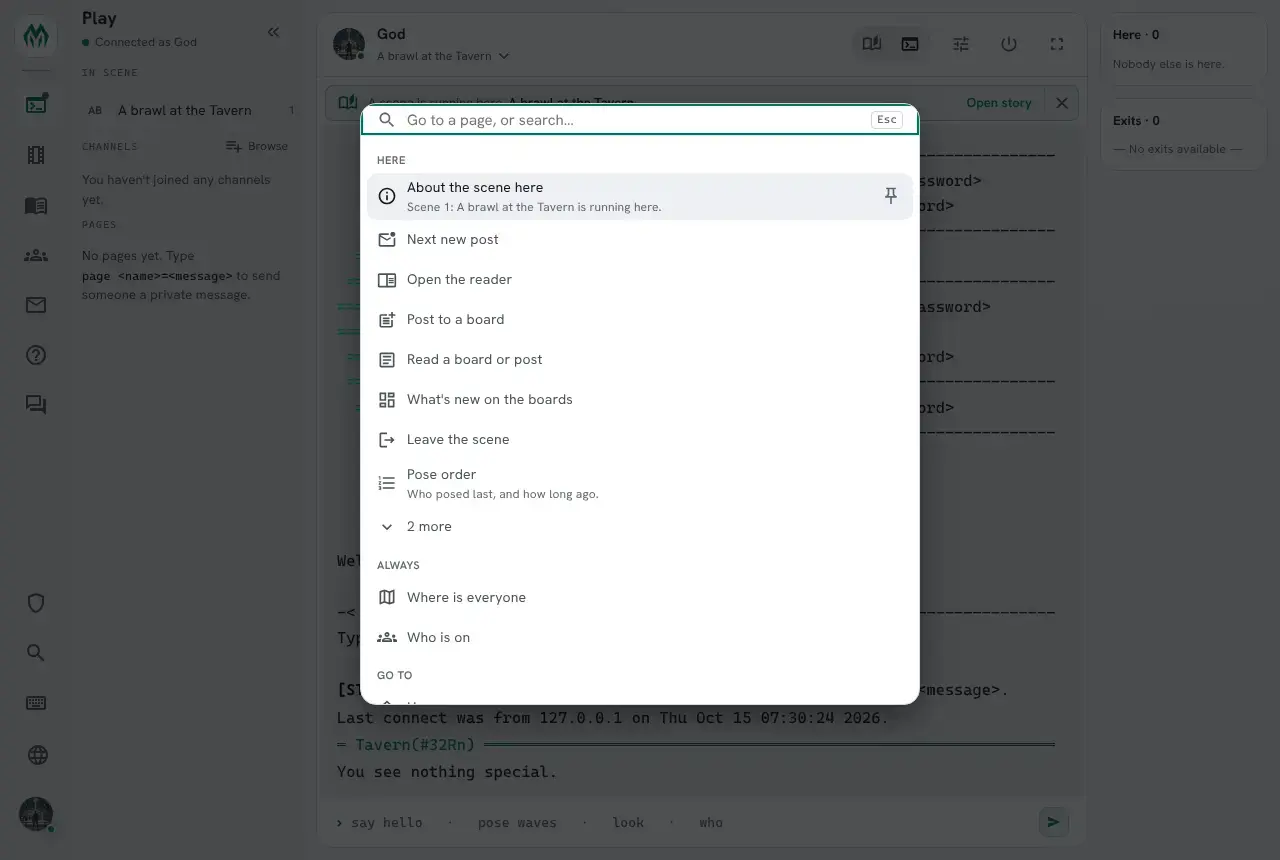
Task: Browse channels
Action: tap(257, 146)
